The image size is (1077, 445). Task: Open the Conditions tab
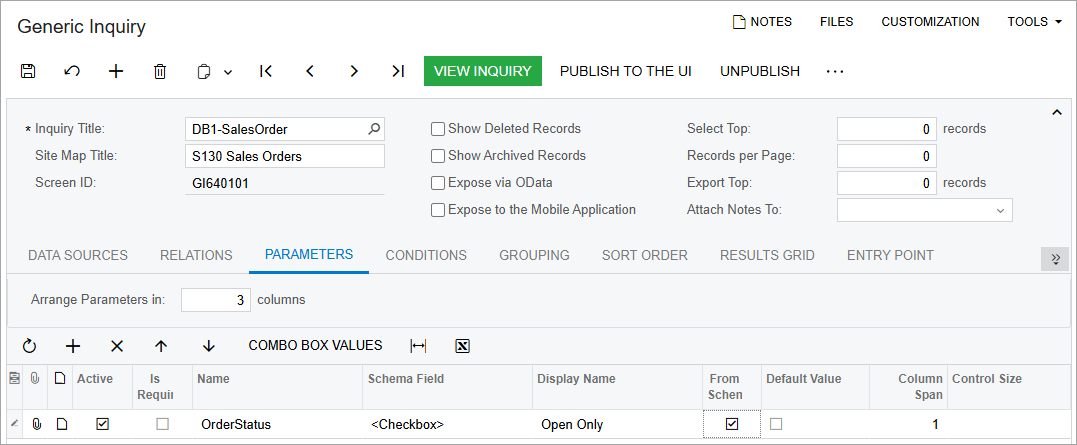tap(426, 255)
